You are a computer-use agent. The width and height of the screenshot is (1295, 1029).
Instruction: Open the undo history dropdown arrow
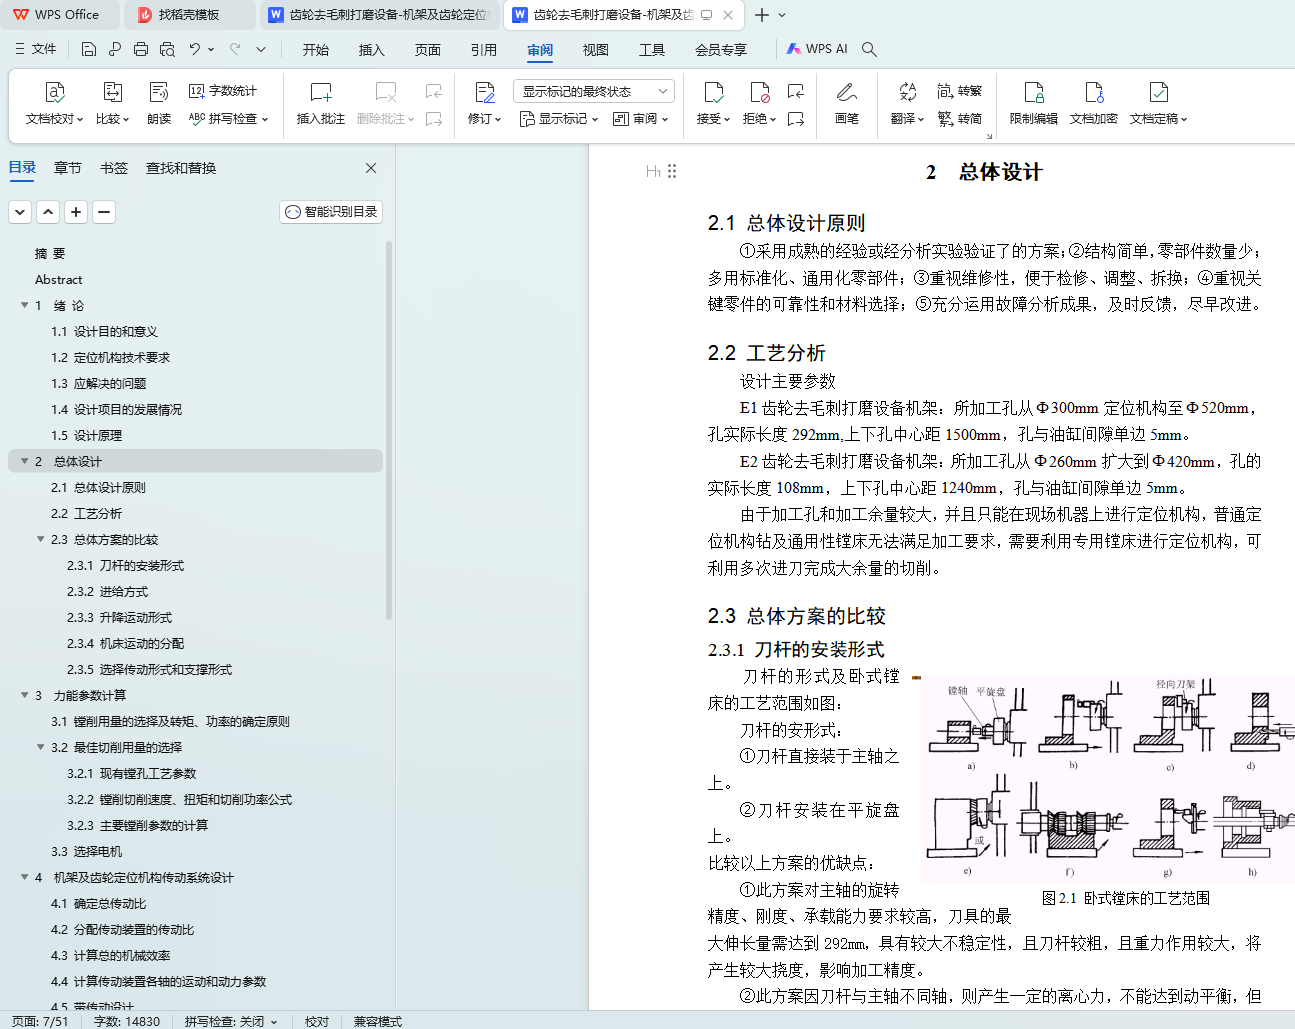tap(211, 49)
